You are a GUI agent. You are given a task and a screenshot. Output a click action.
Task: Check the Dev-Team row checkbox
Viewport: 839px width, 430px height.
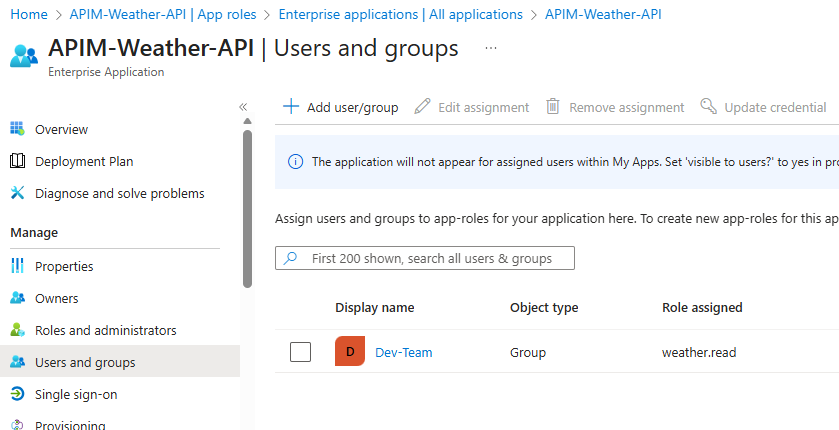(x=300, y=352)
